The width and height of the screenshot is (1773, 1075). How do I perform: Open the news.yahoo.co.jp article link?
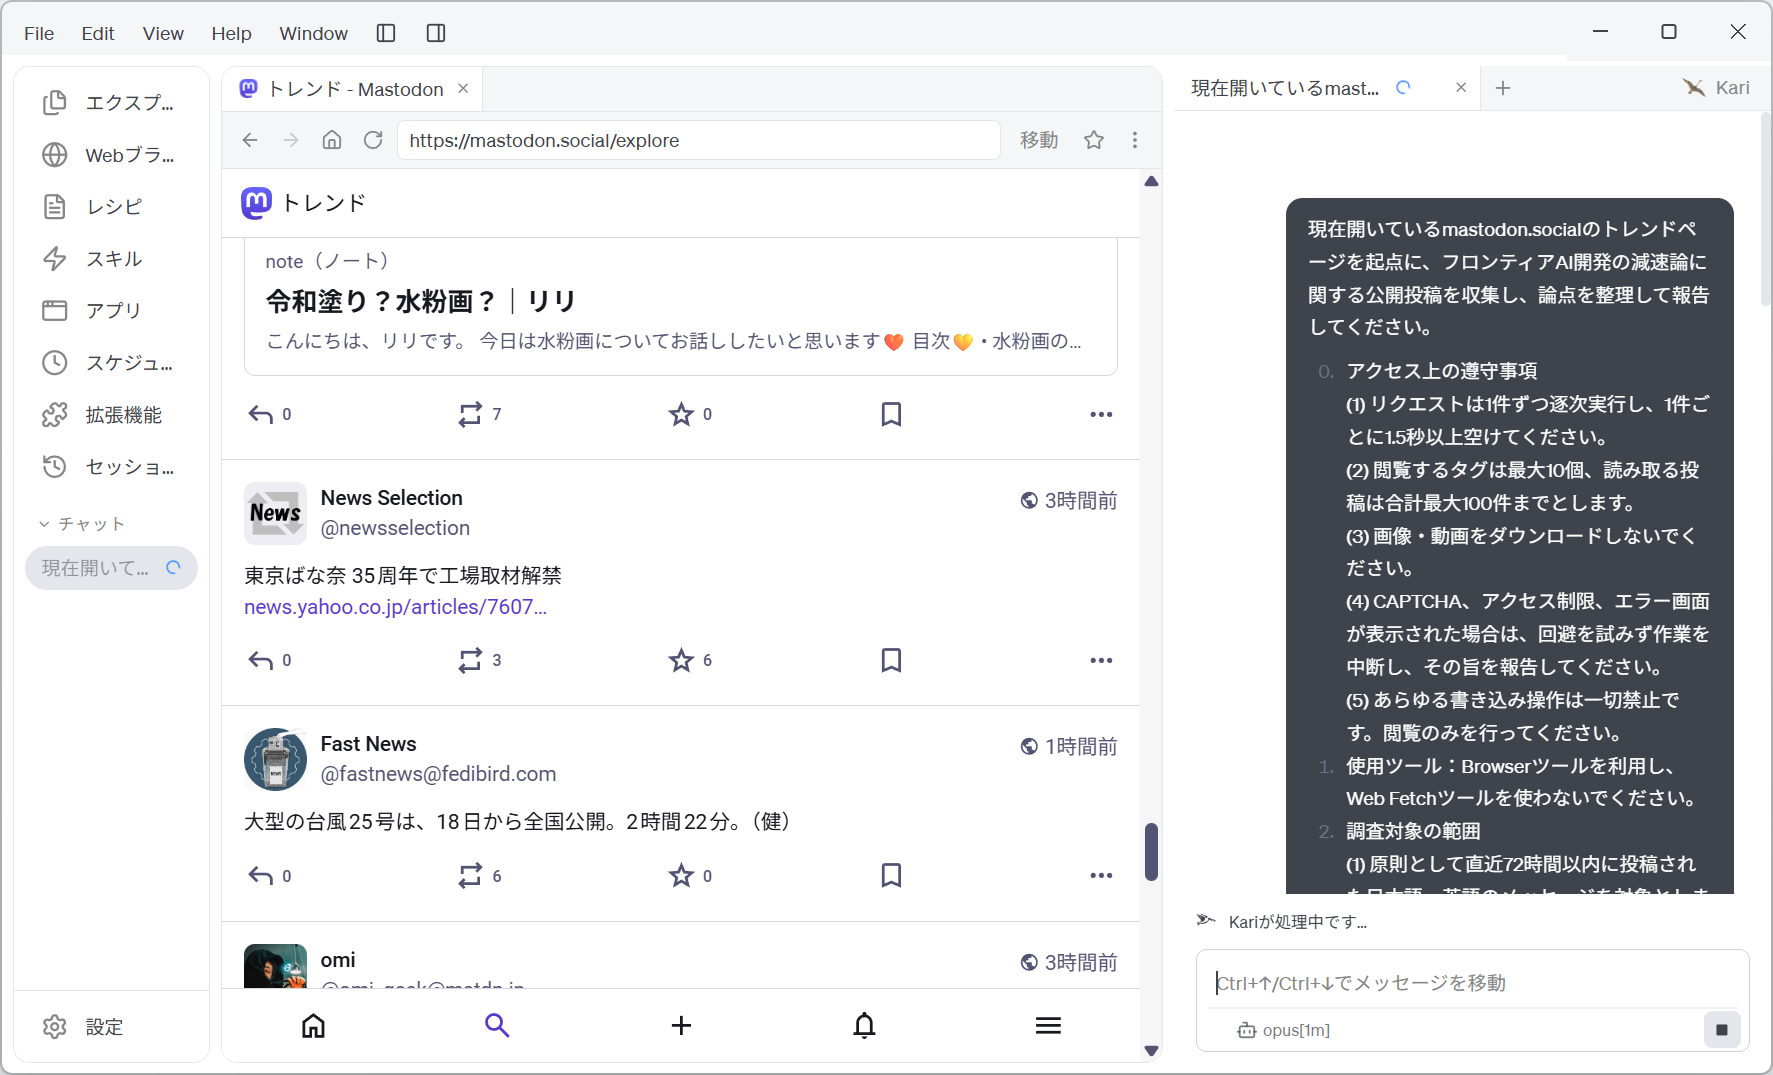(395, 607)
